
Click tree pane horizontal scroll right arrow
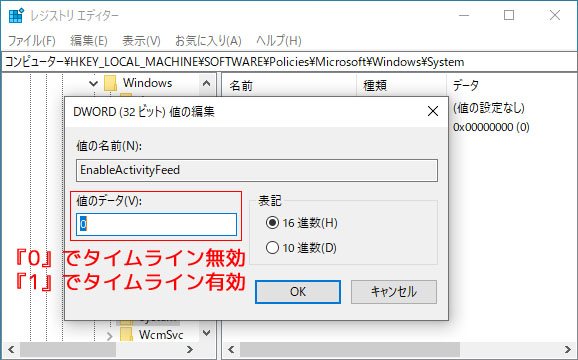click(x=189, y=349)
